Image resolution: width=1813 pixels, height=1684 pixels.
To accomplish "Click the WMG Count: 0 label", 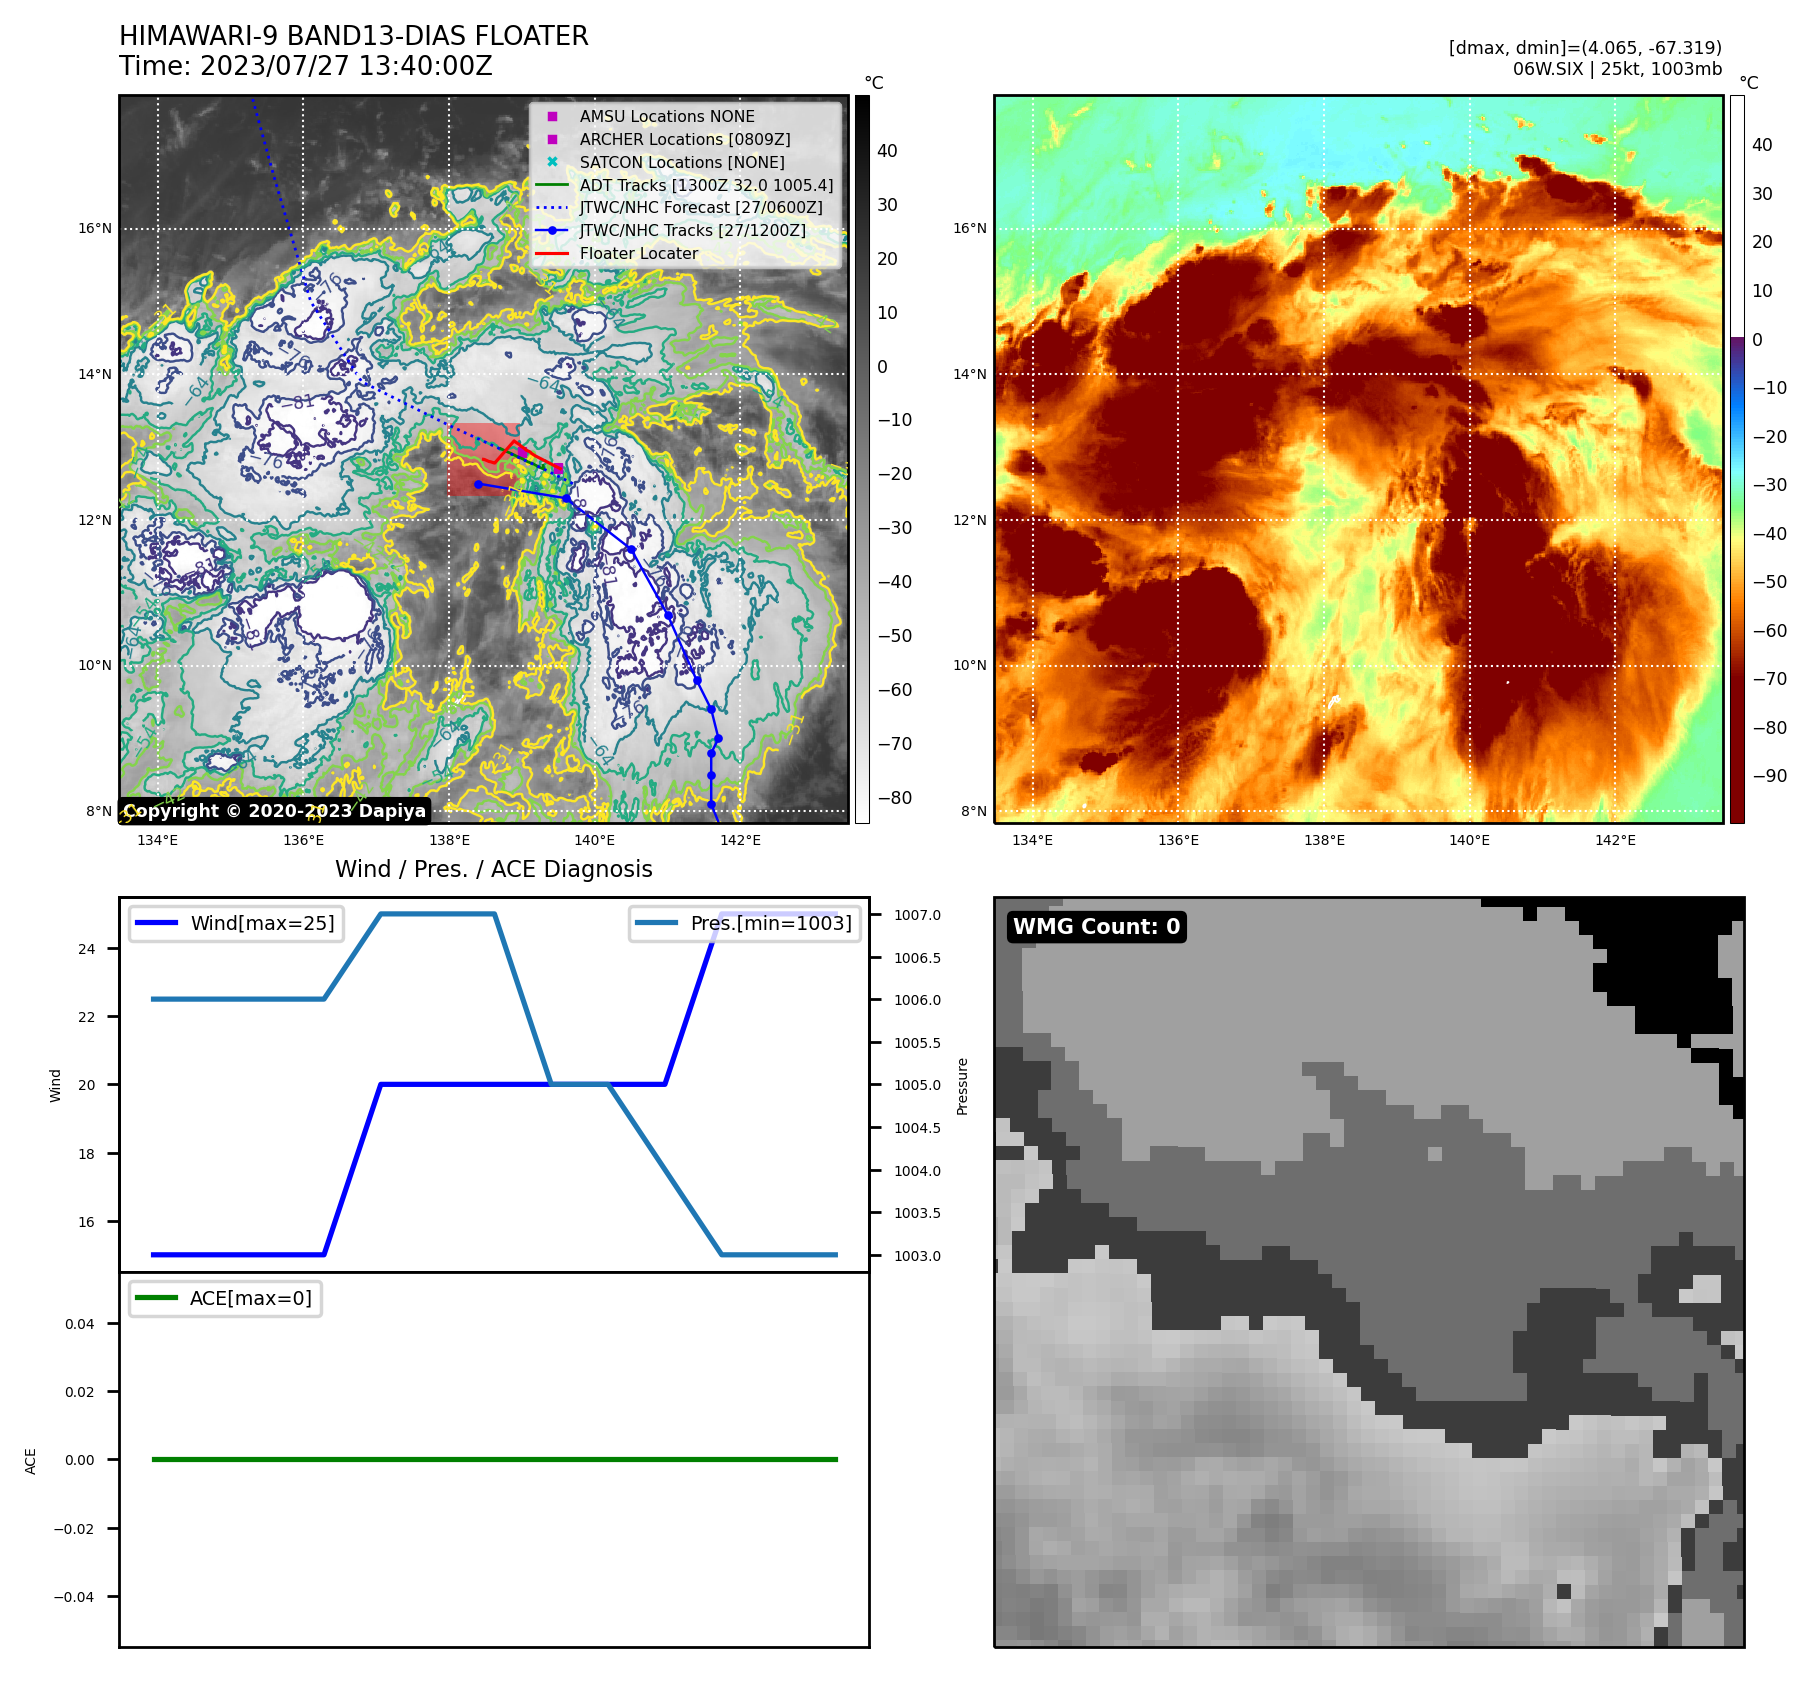I will click(1097, 927).
